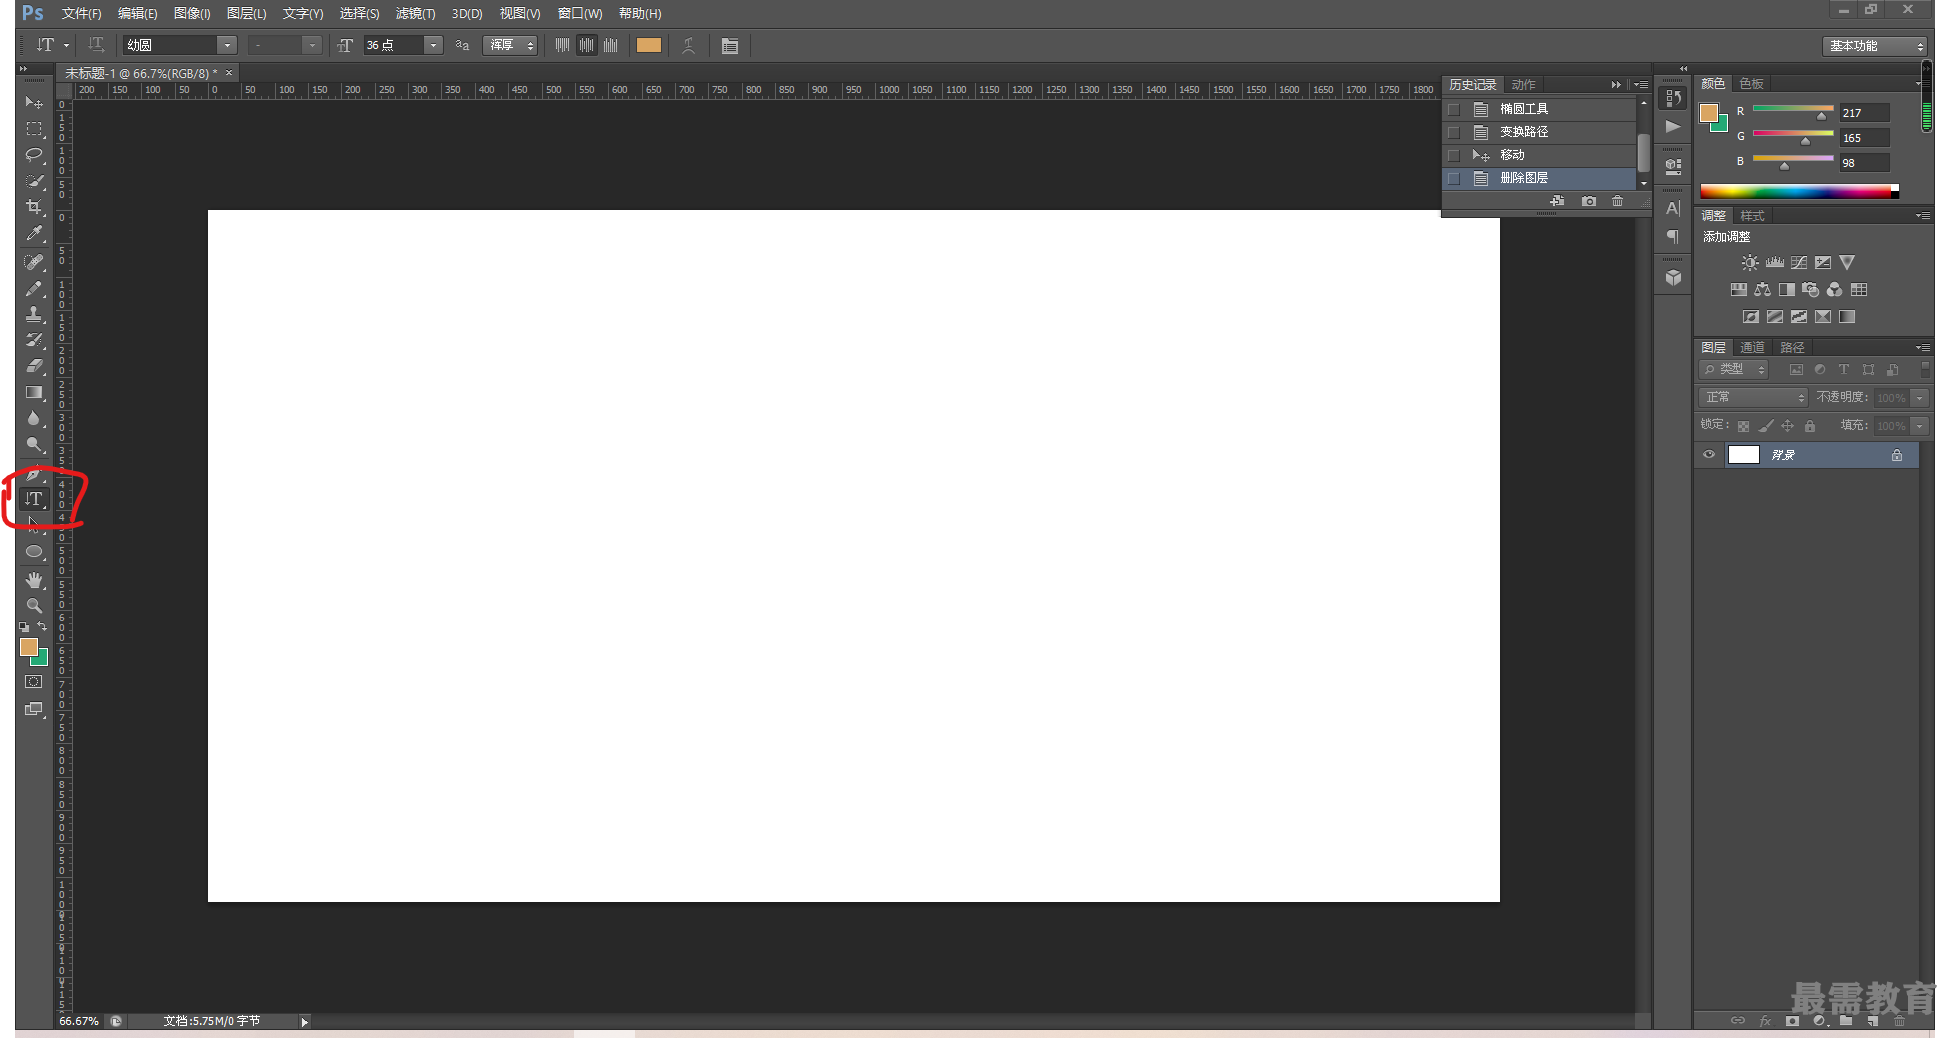Select the Move tool
This screenshot has height=1038, width=1943.
(34, 103)
